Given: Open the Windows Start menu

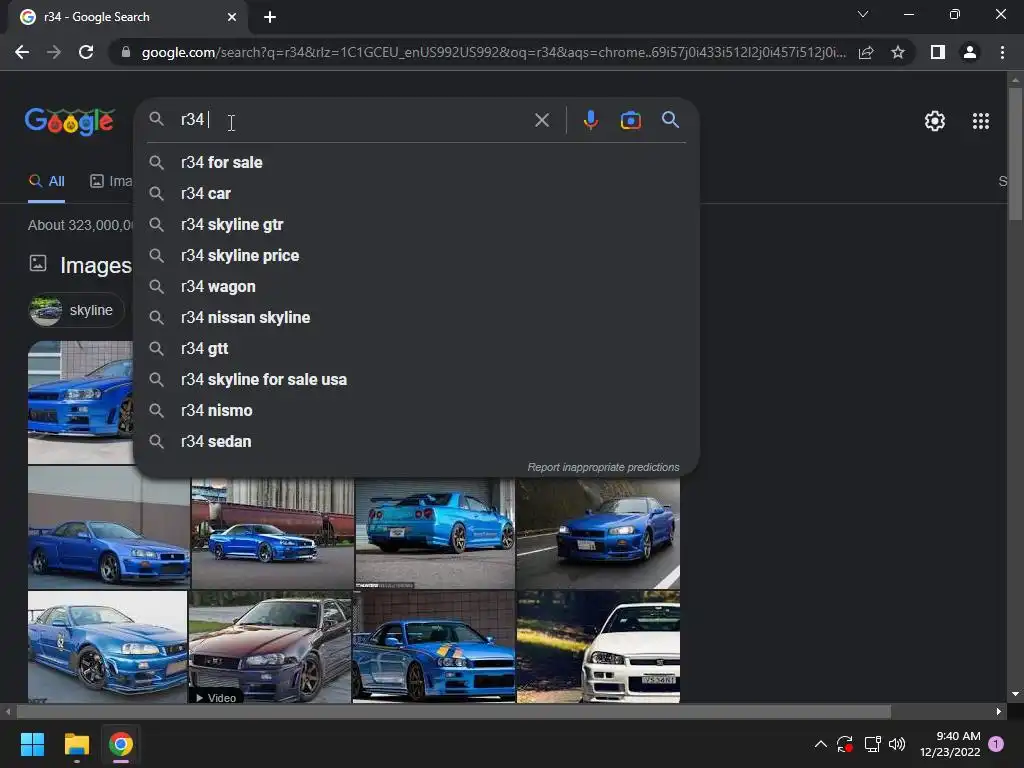Looking at the screenshot, I should pyautogui.click(x=32, y=744).
